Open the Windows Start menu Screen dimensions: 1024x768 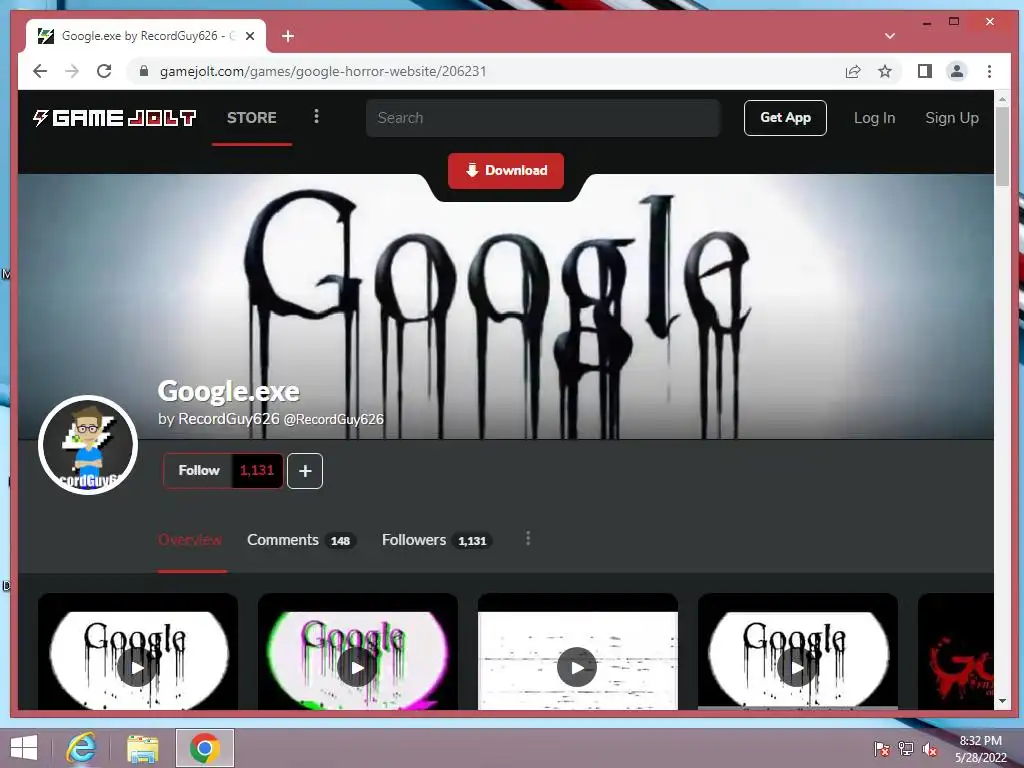click(x=24, y=748)
